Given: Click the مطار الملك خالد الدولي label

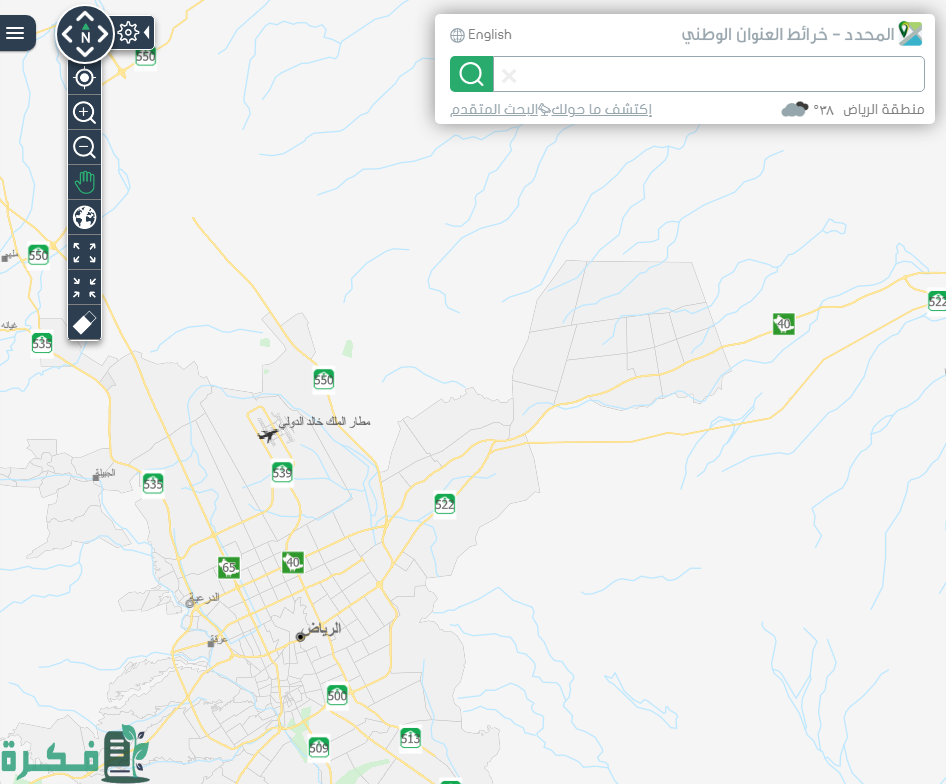Looking at the screenshot, I should pyautogui.click(x=325, y=421).
